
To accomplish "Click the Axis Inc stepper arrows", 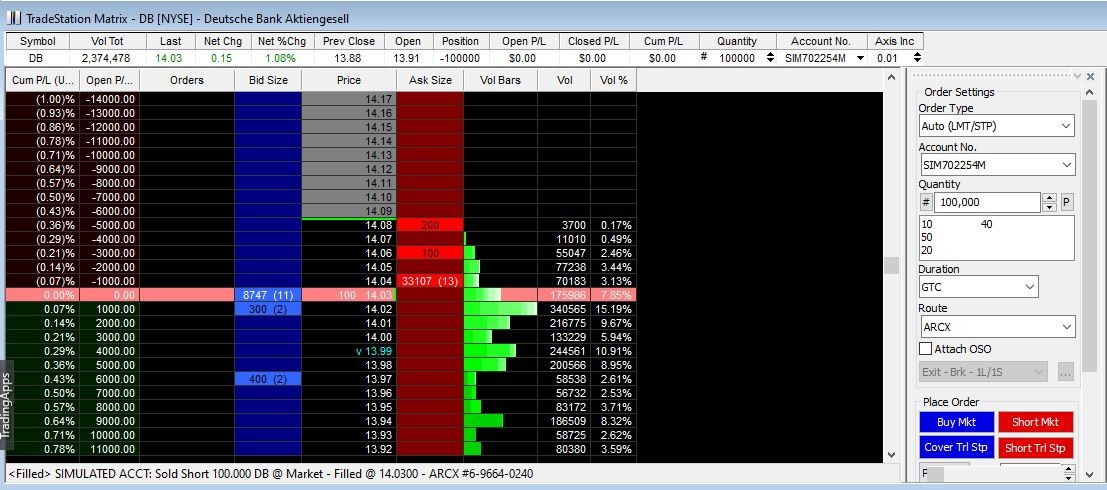I will (x=916, y=59).
